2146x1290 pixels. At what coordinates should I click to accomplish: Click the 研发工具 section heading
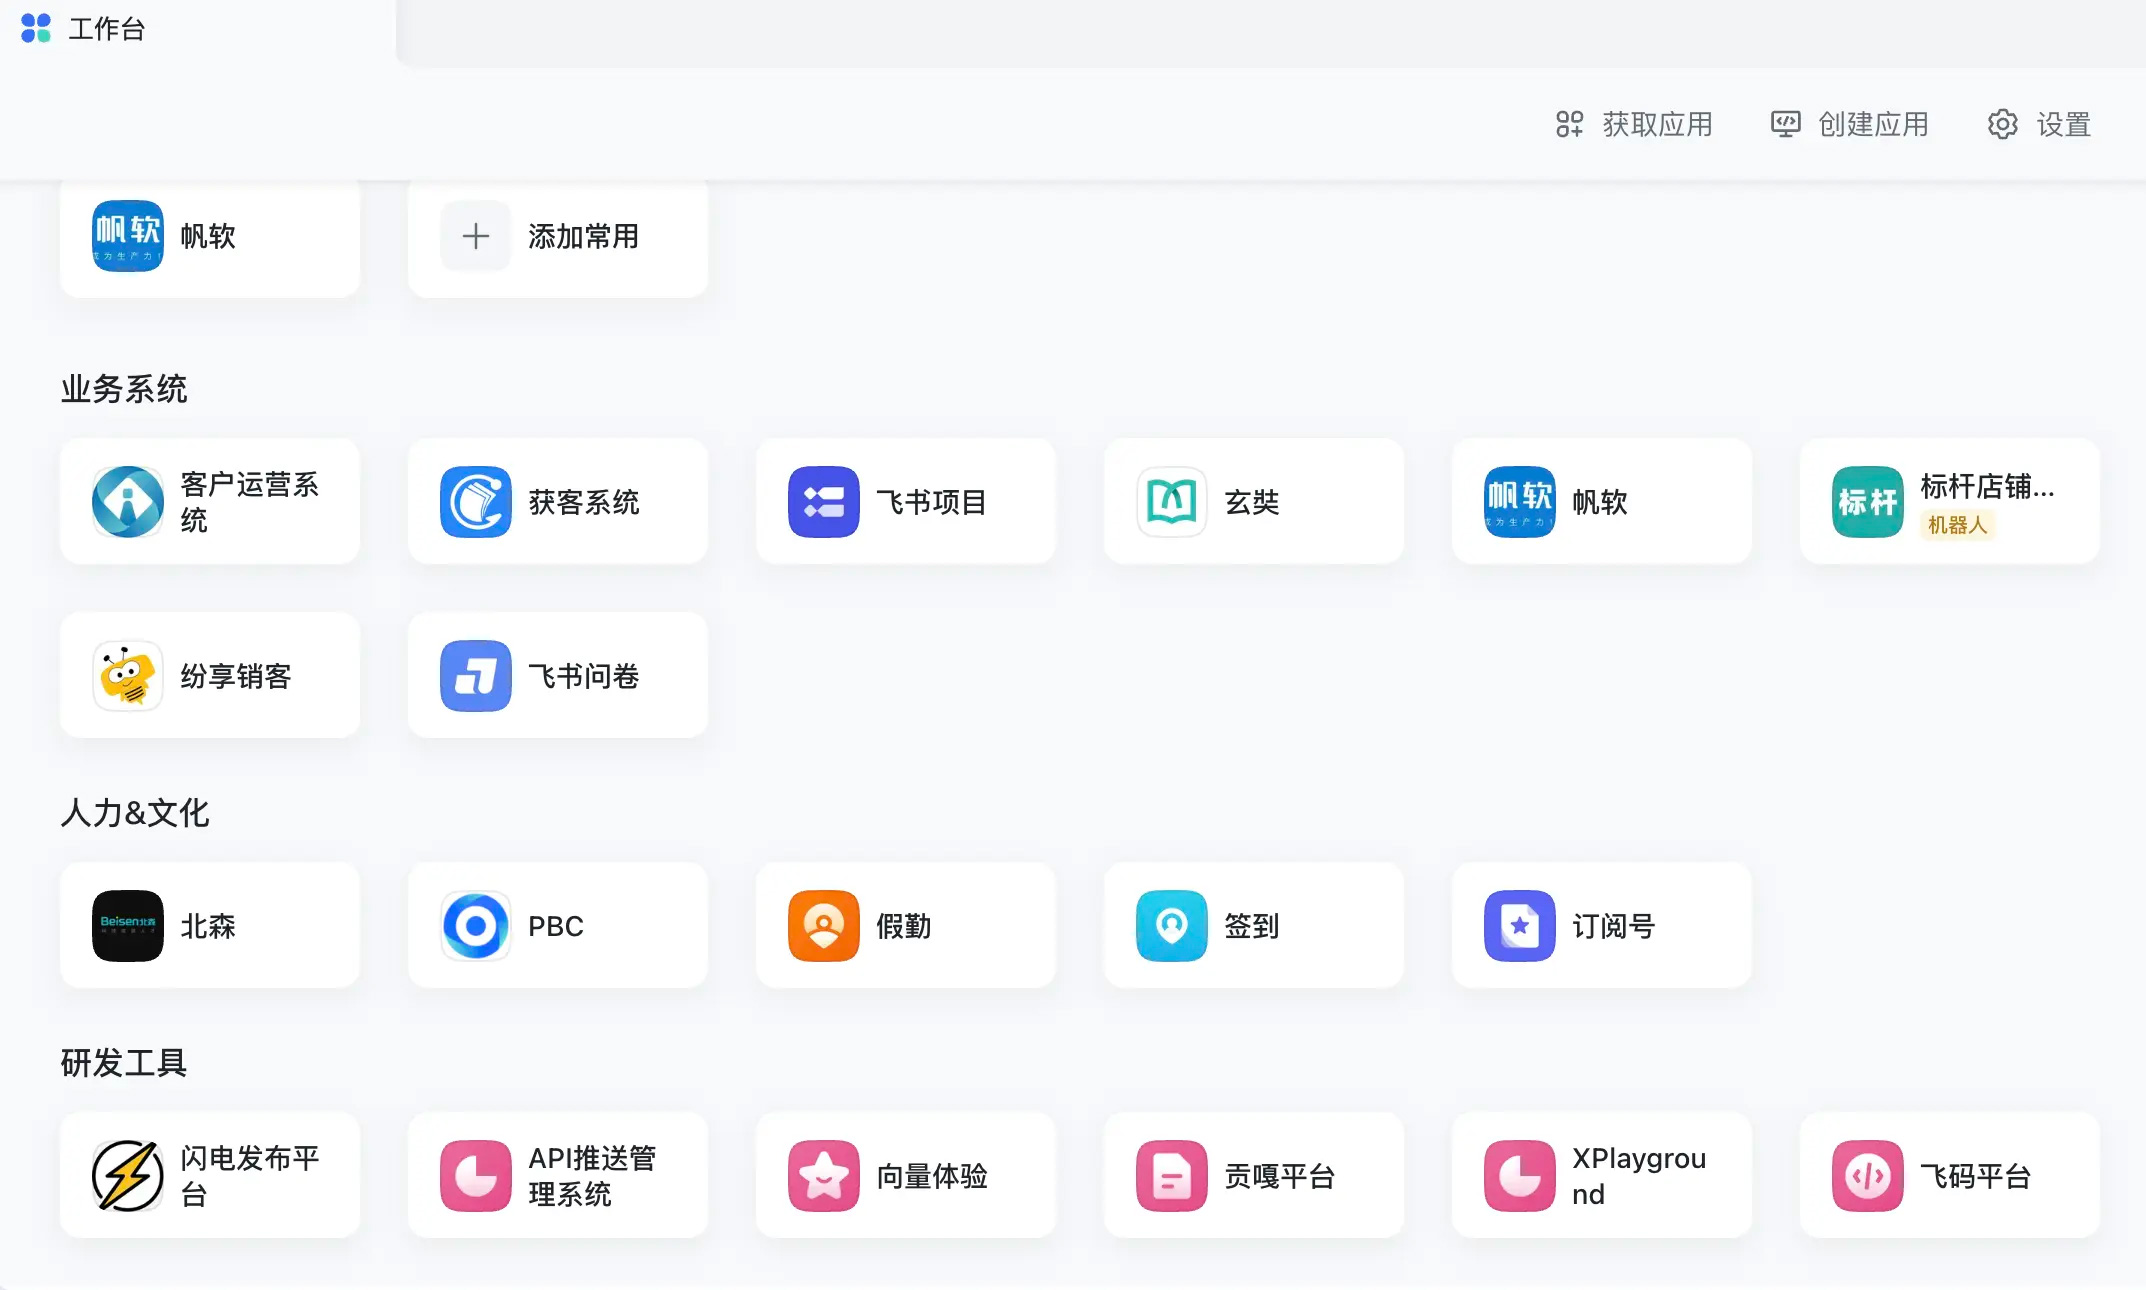click(x=124, y=1063)
